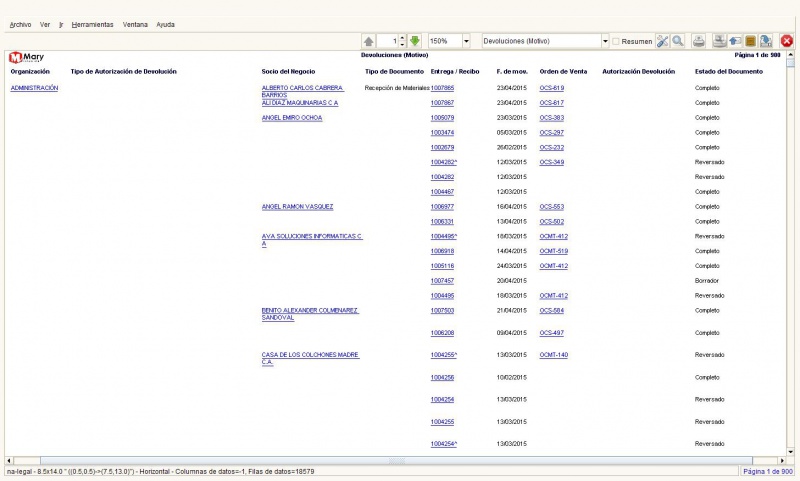Open sales order OCMT-519 link
800x481 pixels.
(554, 251)
